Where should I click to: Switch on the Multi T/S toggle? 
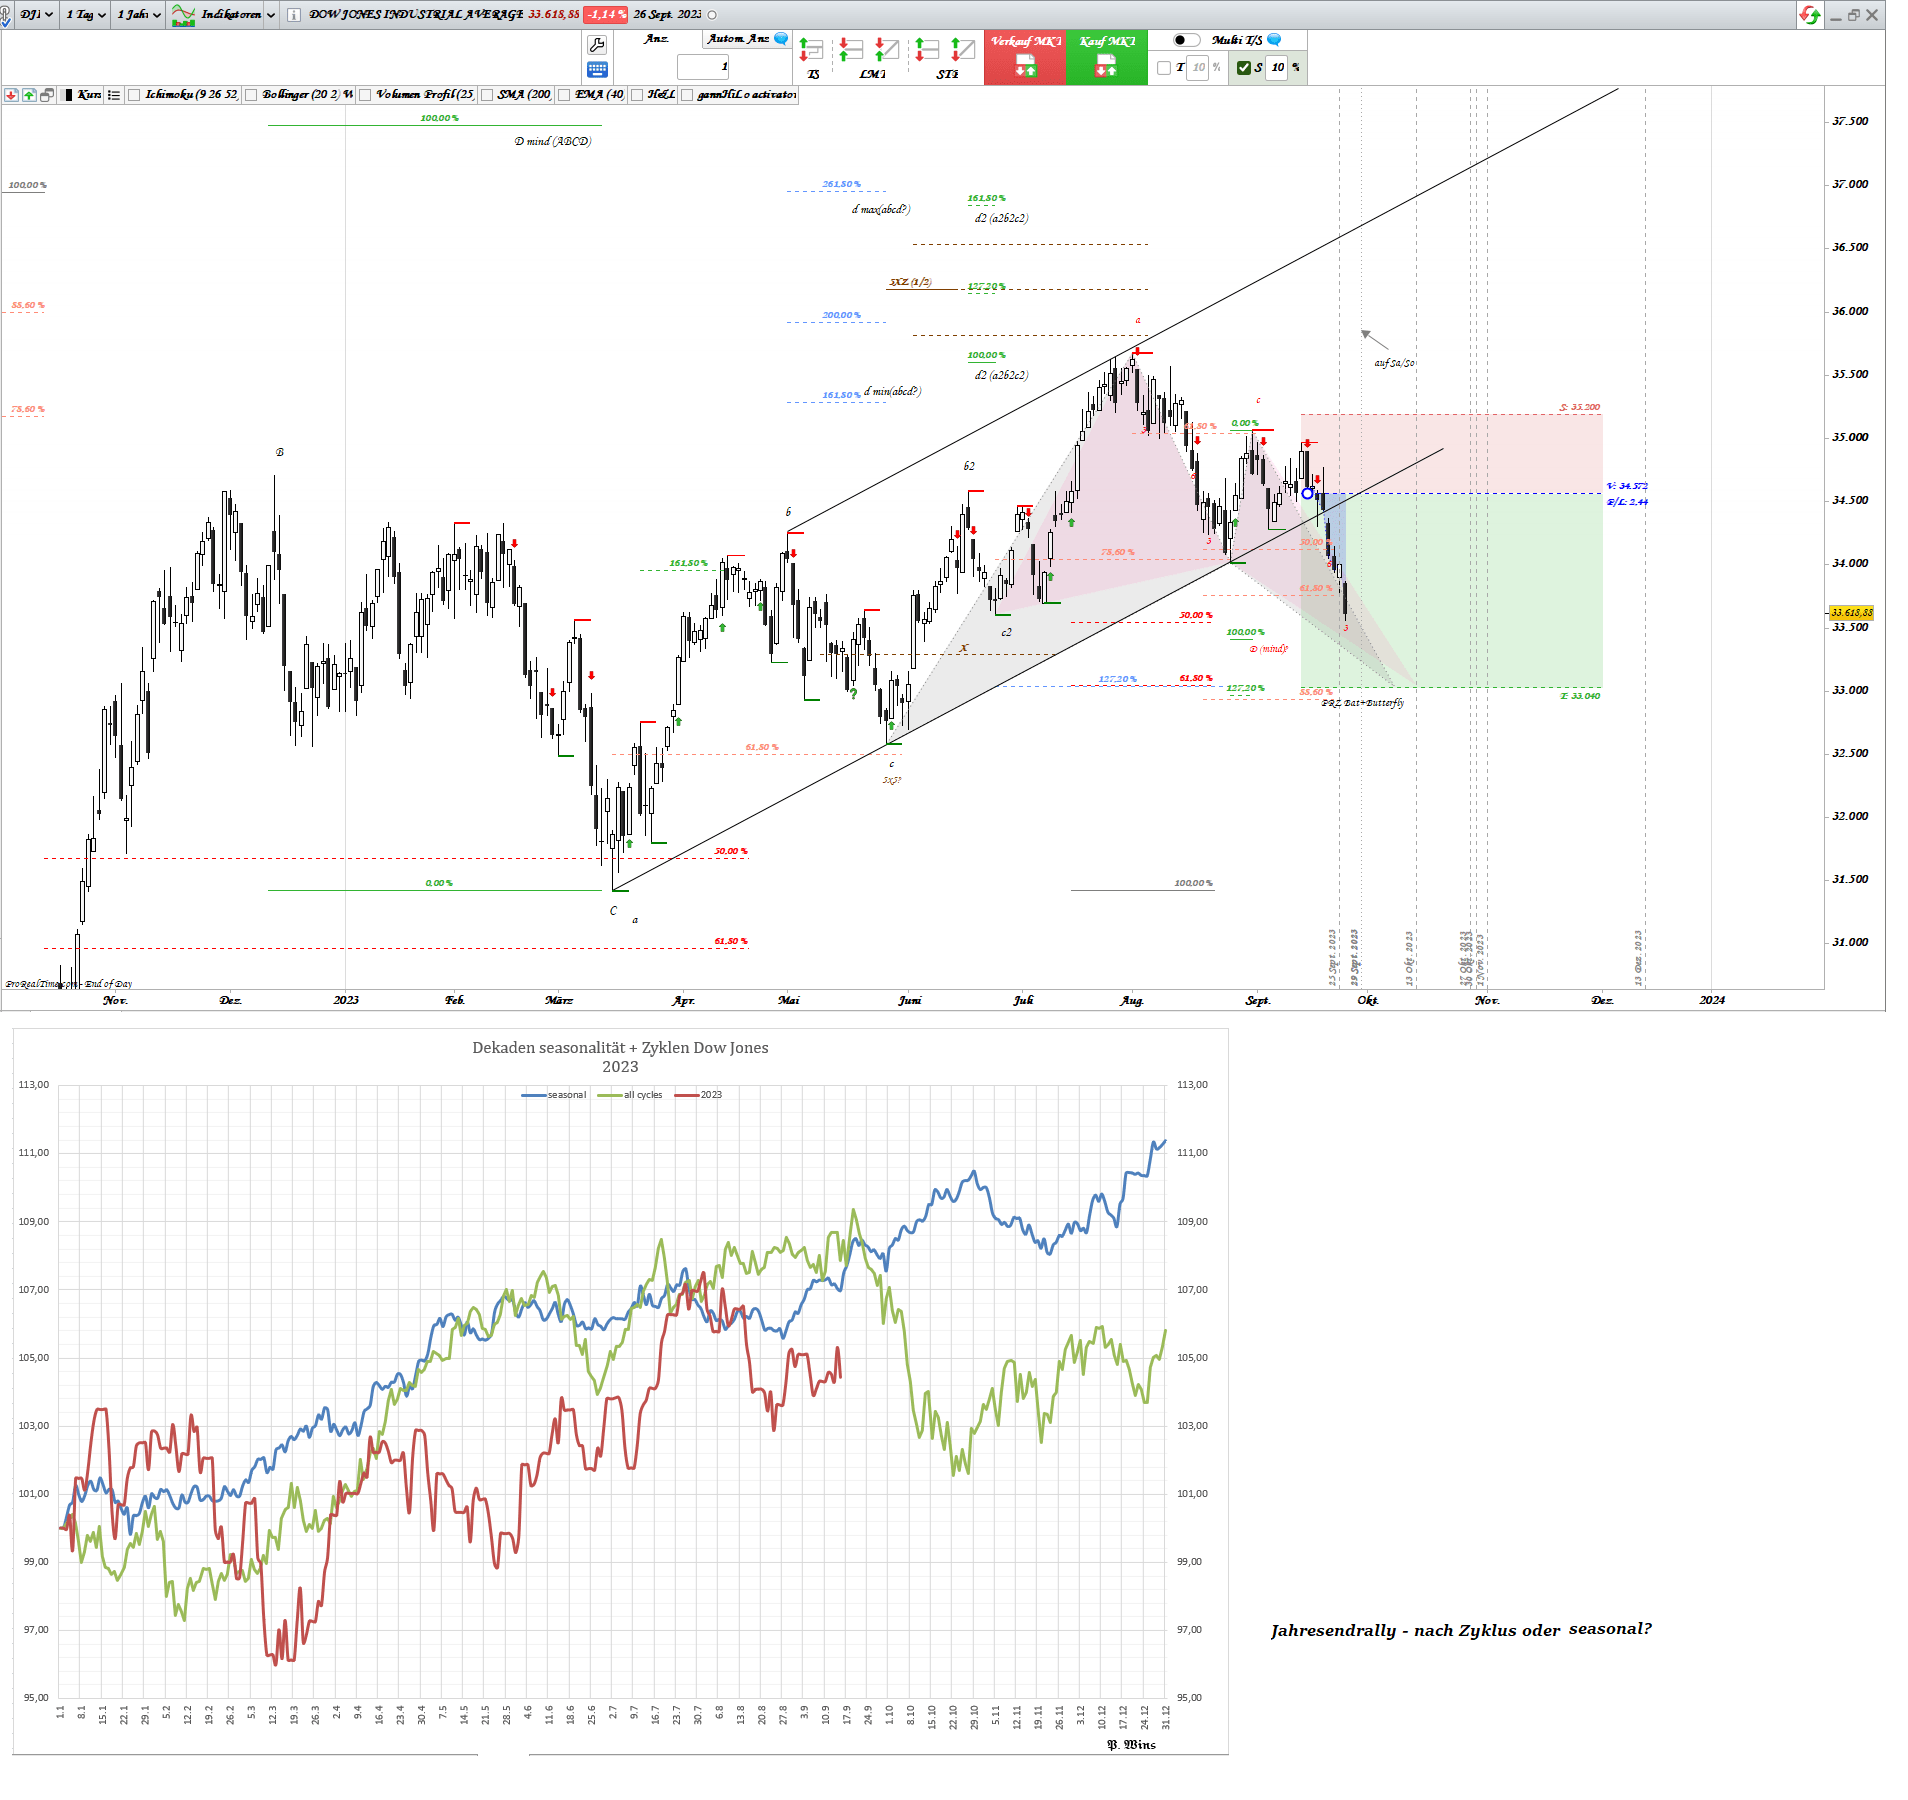pos(1186,40)
